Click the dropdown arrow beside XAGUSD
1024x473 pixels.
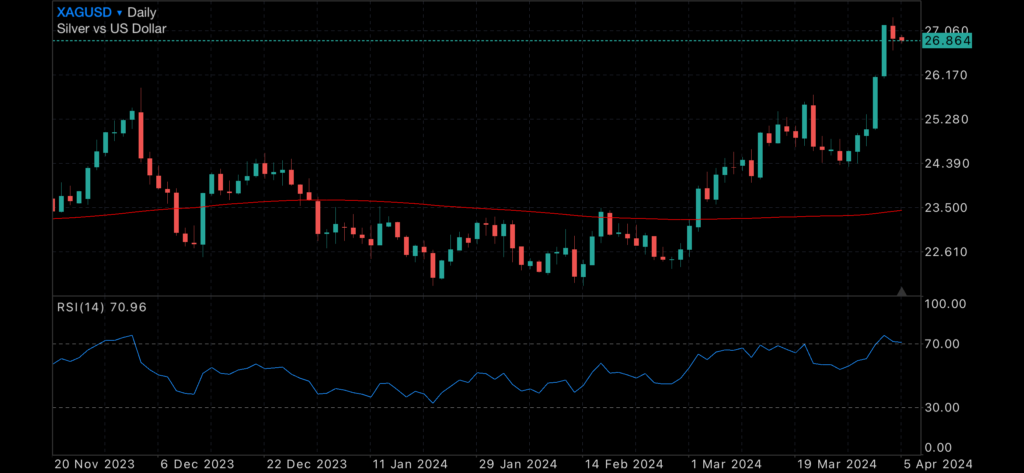pyautogui.click(x=120, y=13)
